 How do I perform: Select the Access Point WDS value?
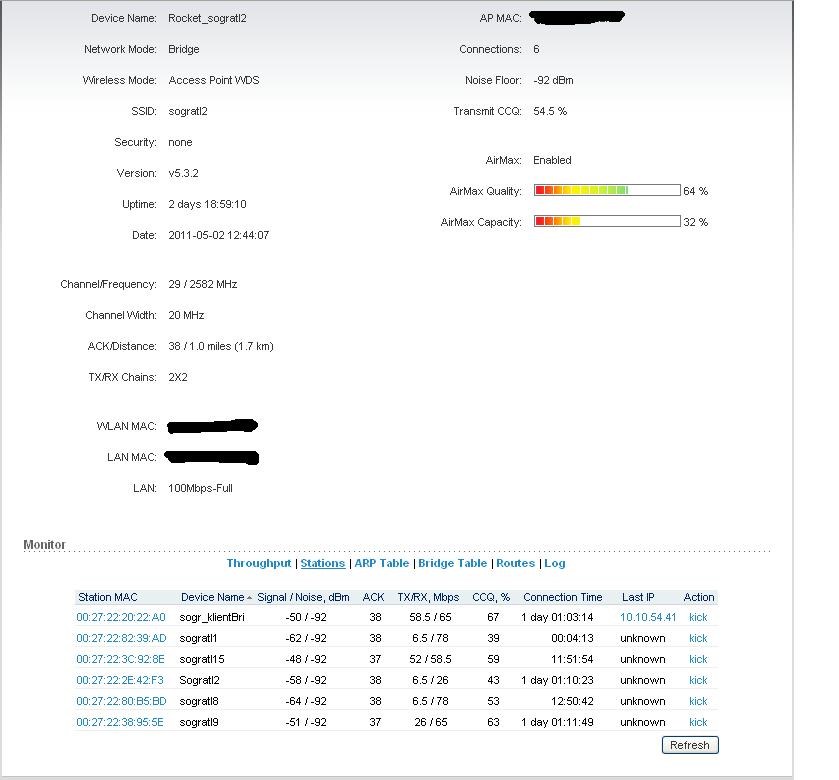click(213, 80)
